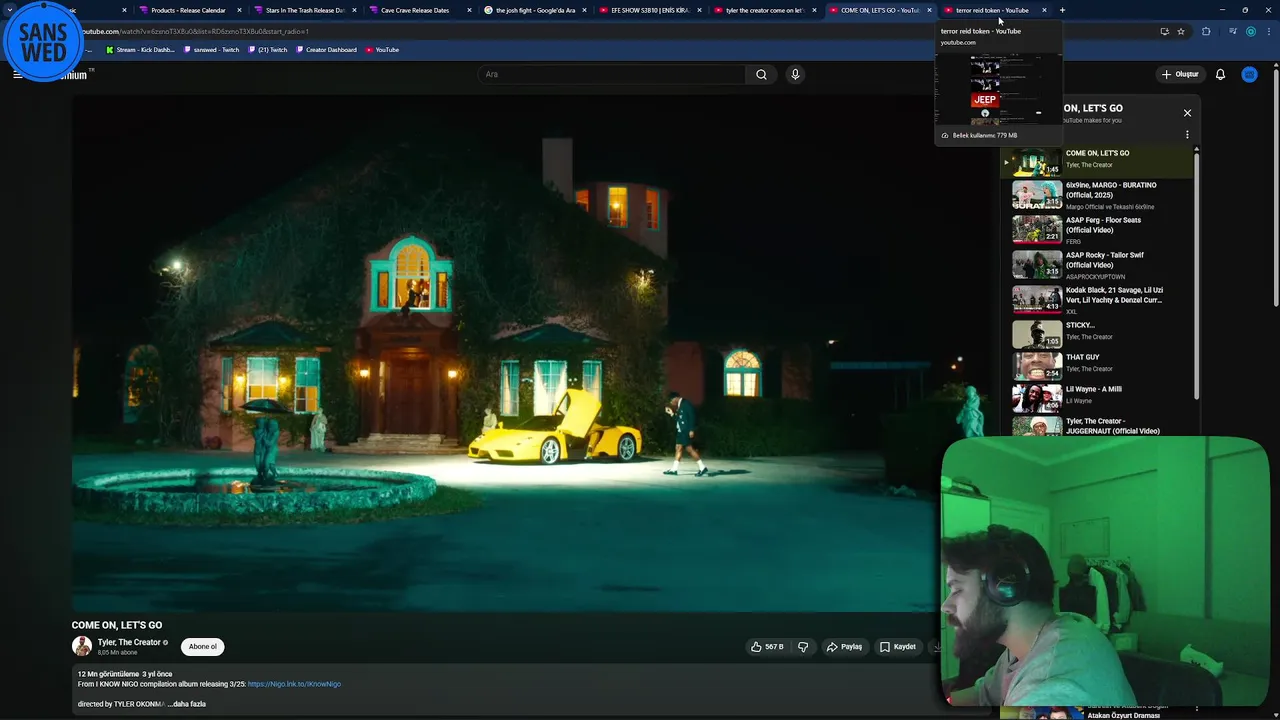Image resolution: width=1280 pixels, height=720 pixels.
Task: Like the video with thumbs up
Action: [x=767, y=647]
